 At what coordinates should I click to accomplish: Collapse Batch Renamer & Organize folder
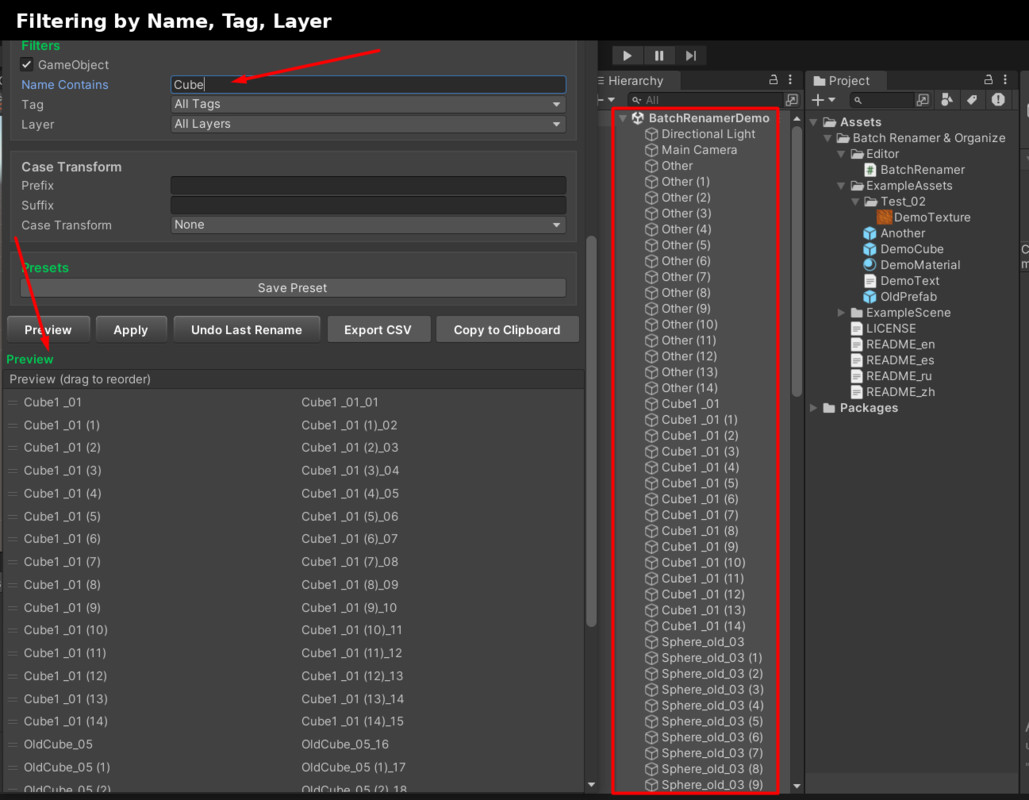828,138
